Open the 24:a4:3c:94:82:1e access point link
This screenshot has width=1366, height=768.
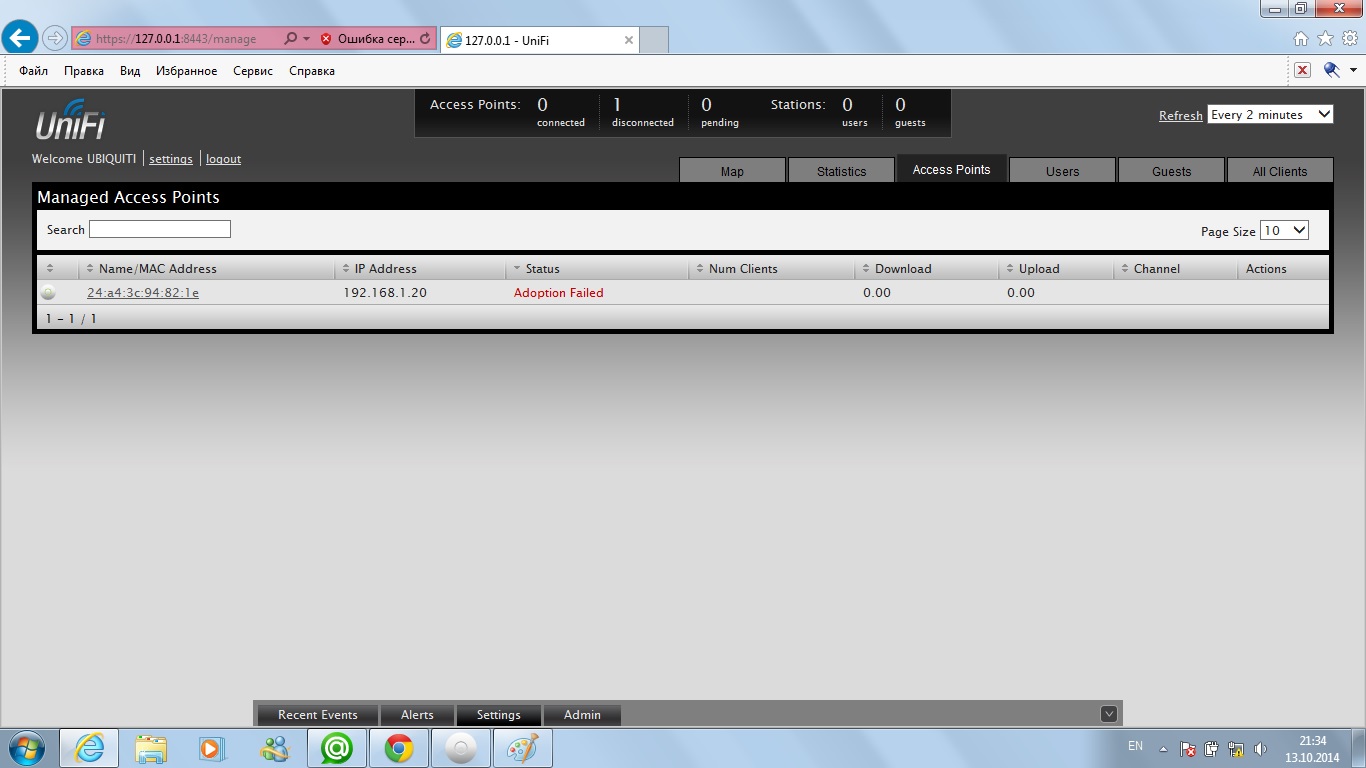[x=143, y=293]
